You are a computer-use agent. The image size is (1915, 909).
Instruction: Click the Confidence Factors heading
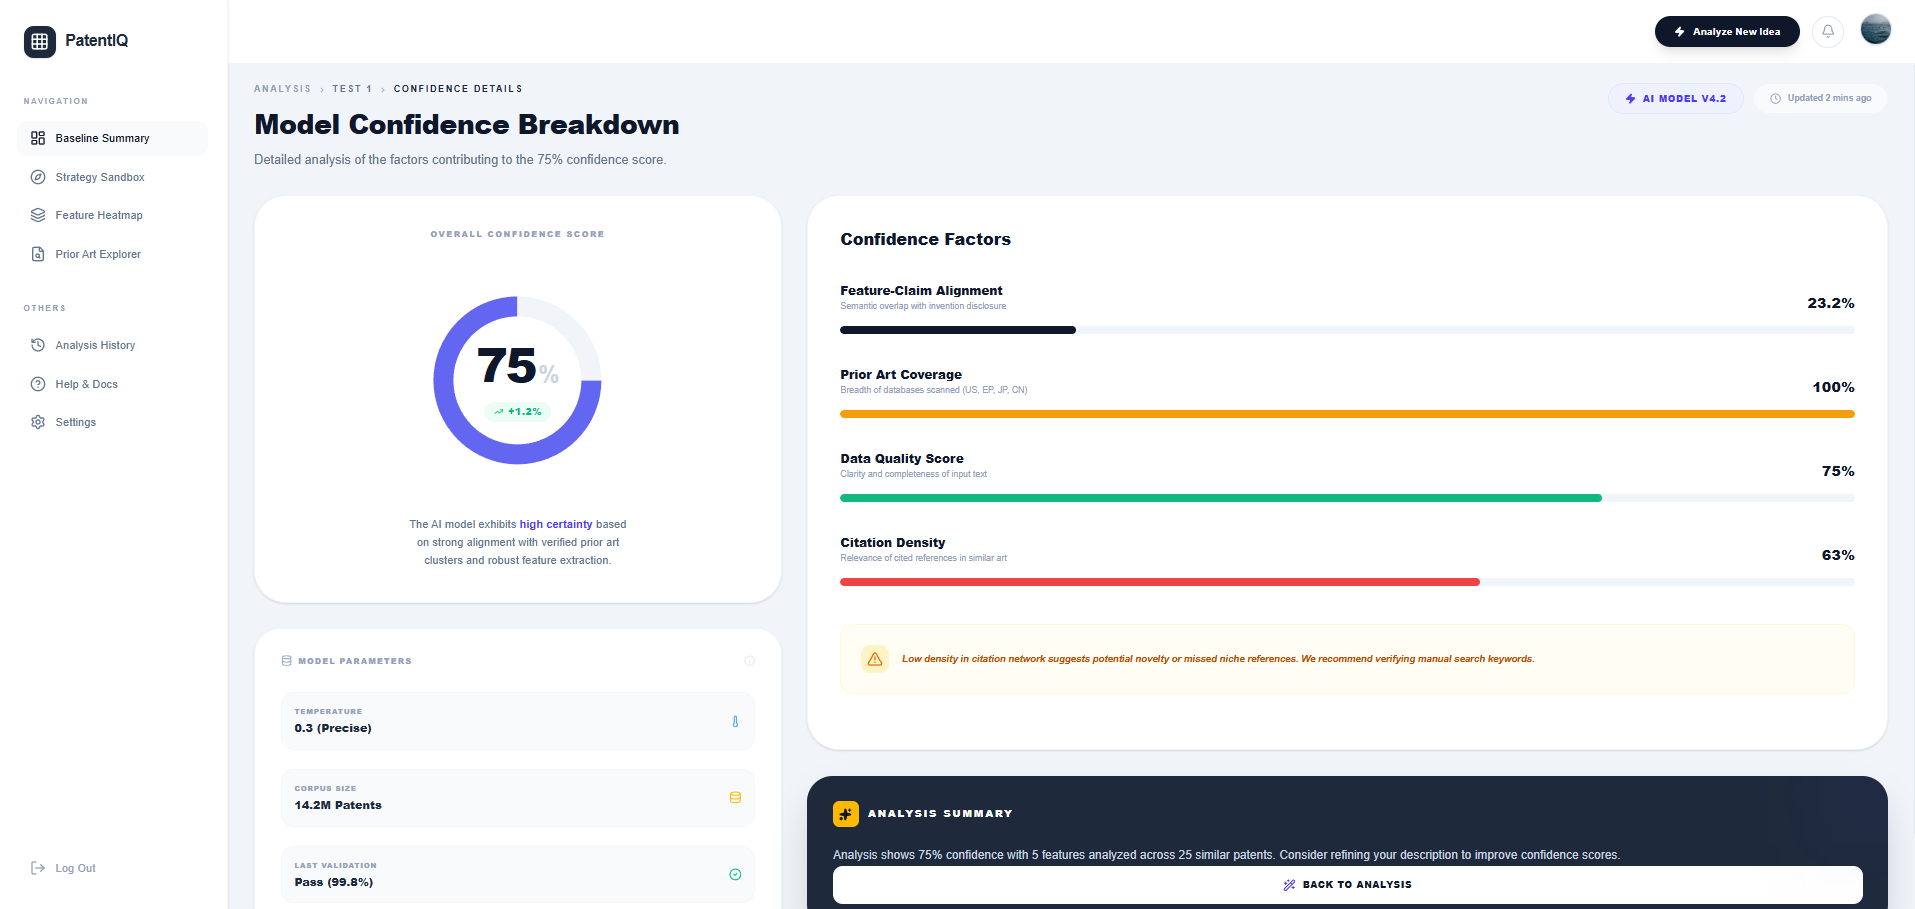[x=925, y=239]
